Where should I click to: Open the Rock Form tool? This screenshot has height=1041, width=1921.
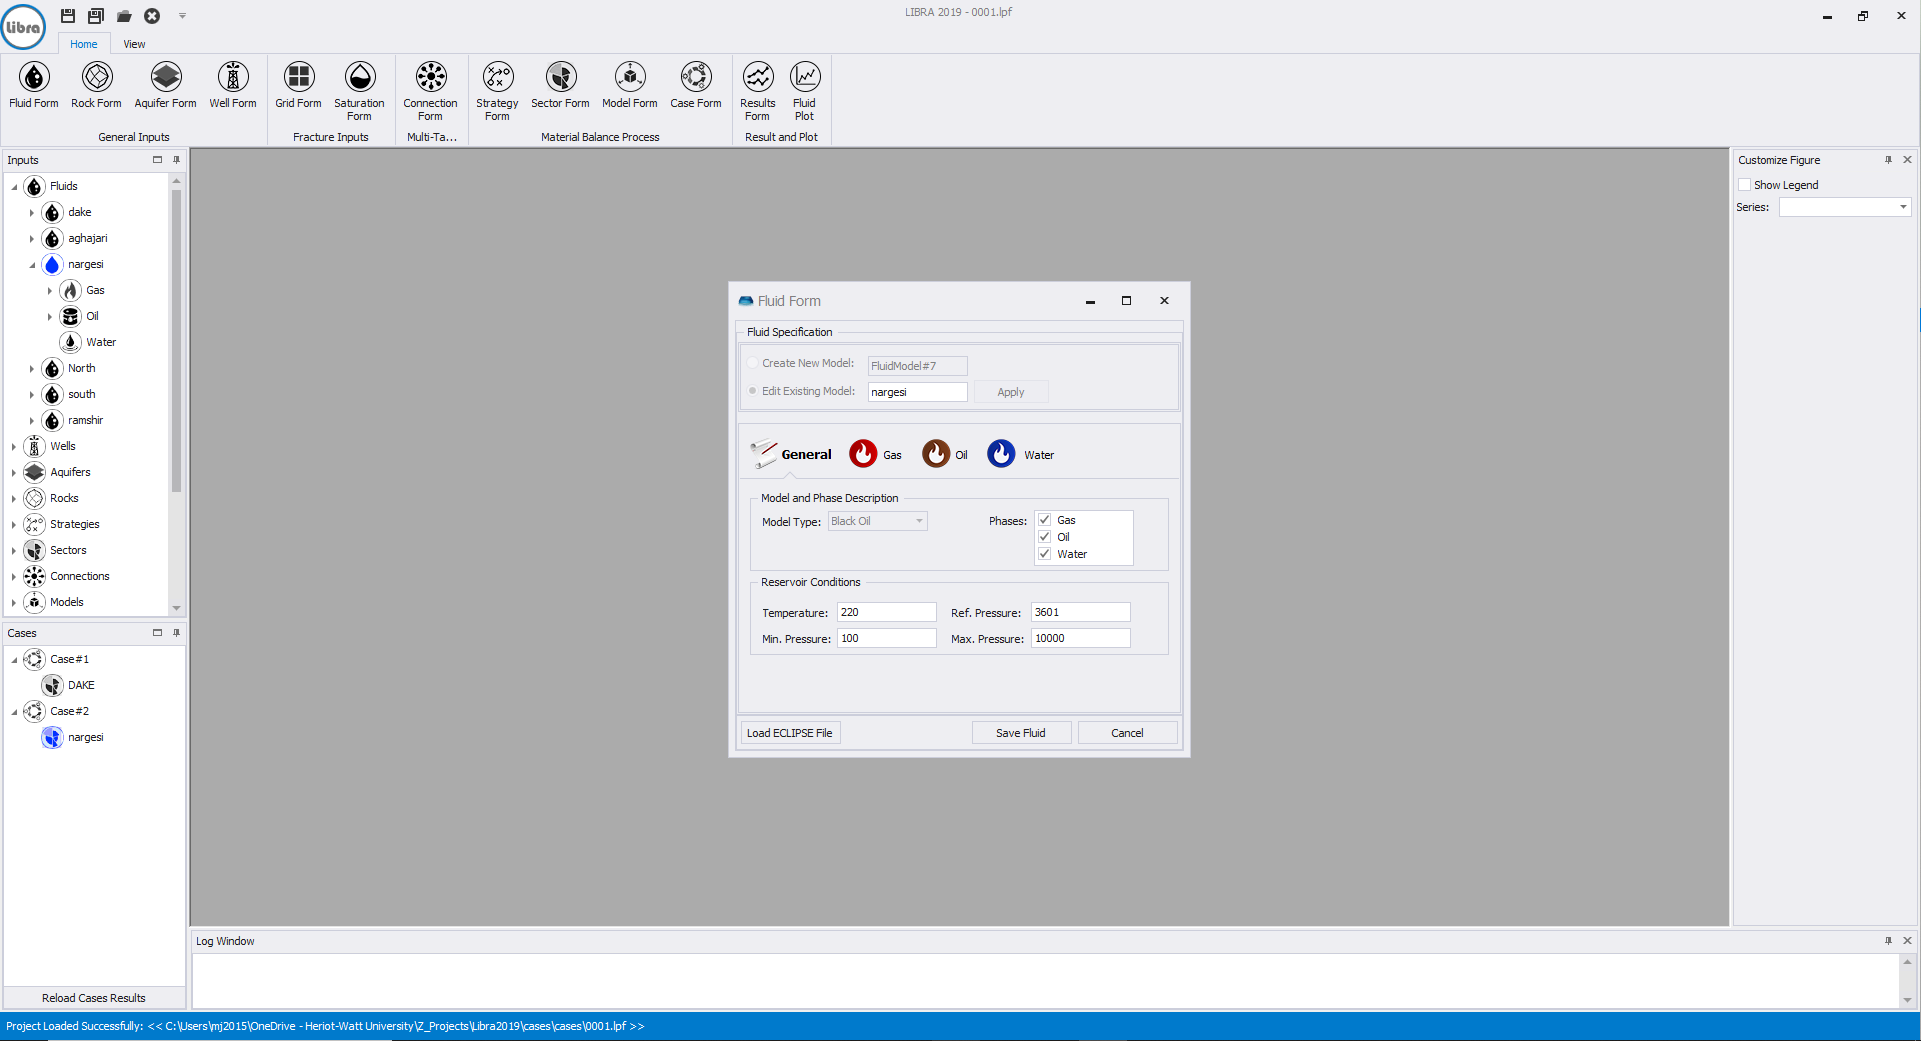pyautogui.click(x=95, y=85)
